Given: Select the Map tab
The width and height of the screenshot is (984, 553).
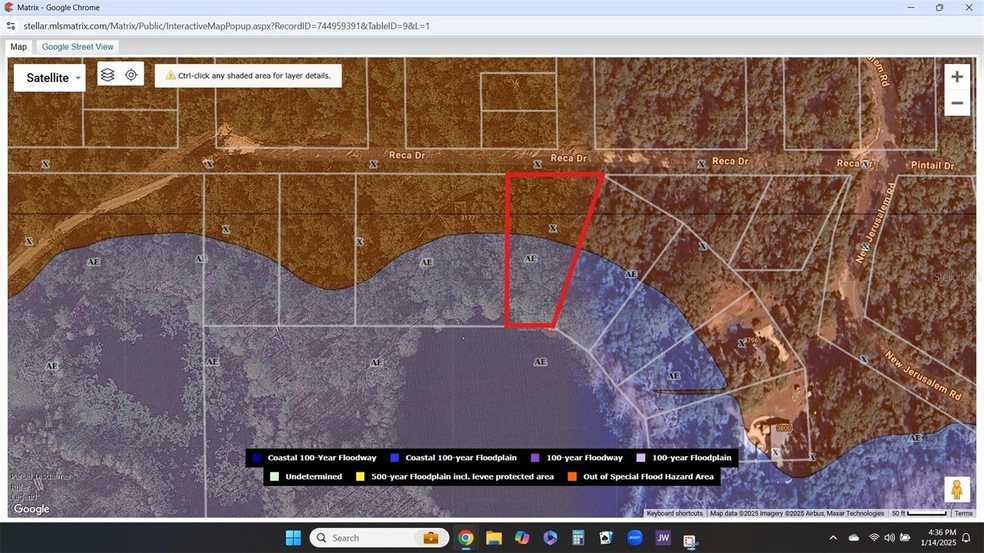Looking at the screenshot, I should pyautogui.click(x=18, y=47).
